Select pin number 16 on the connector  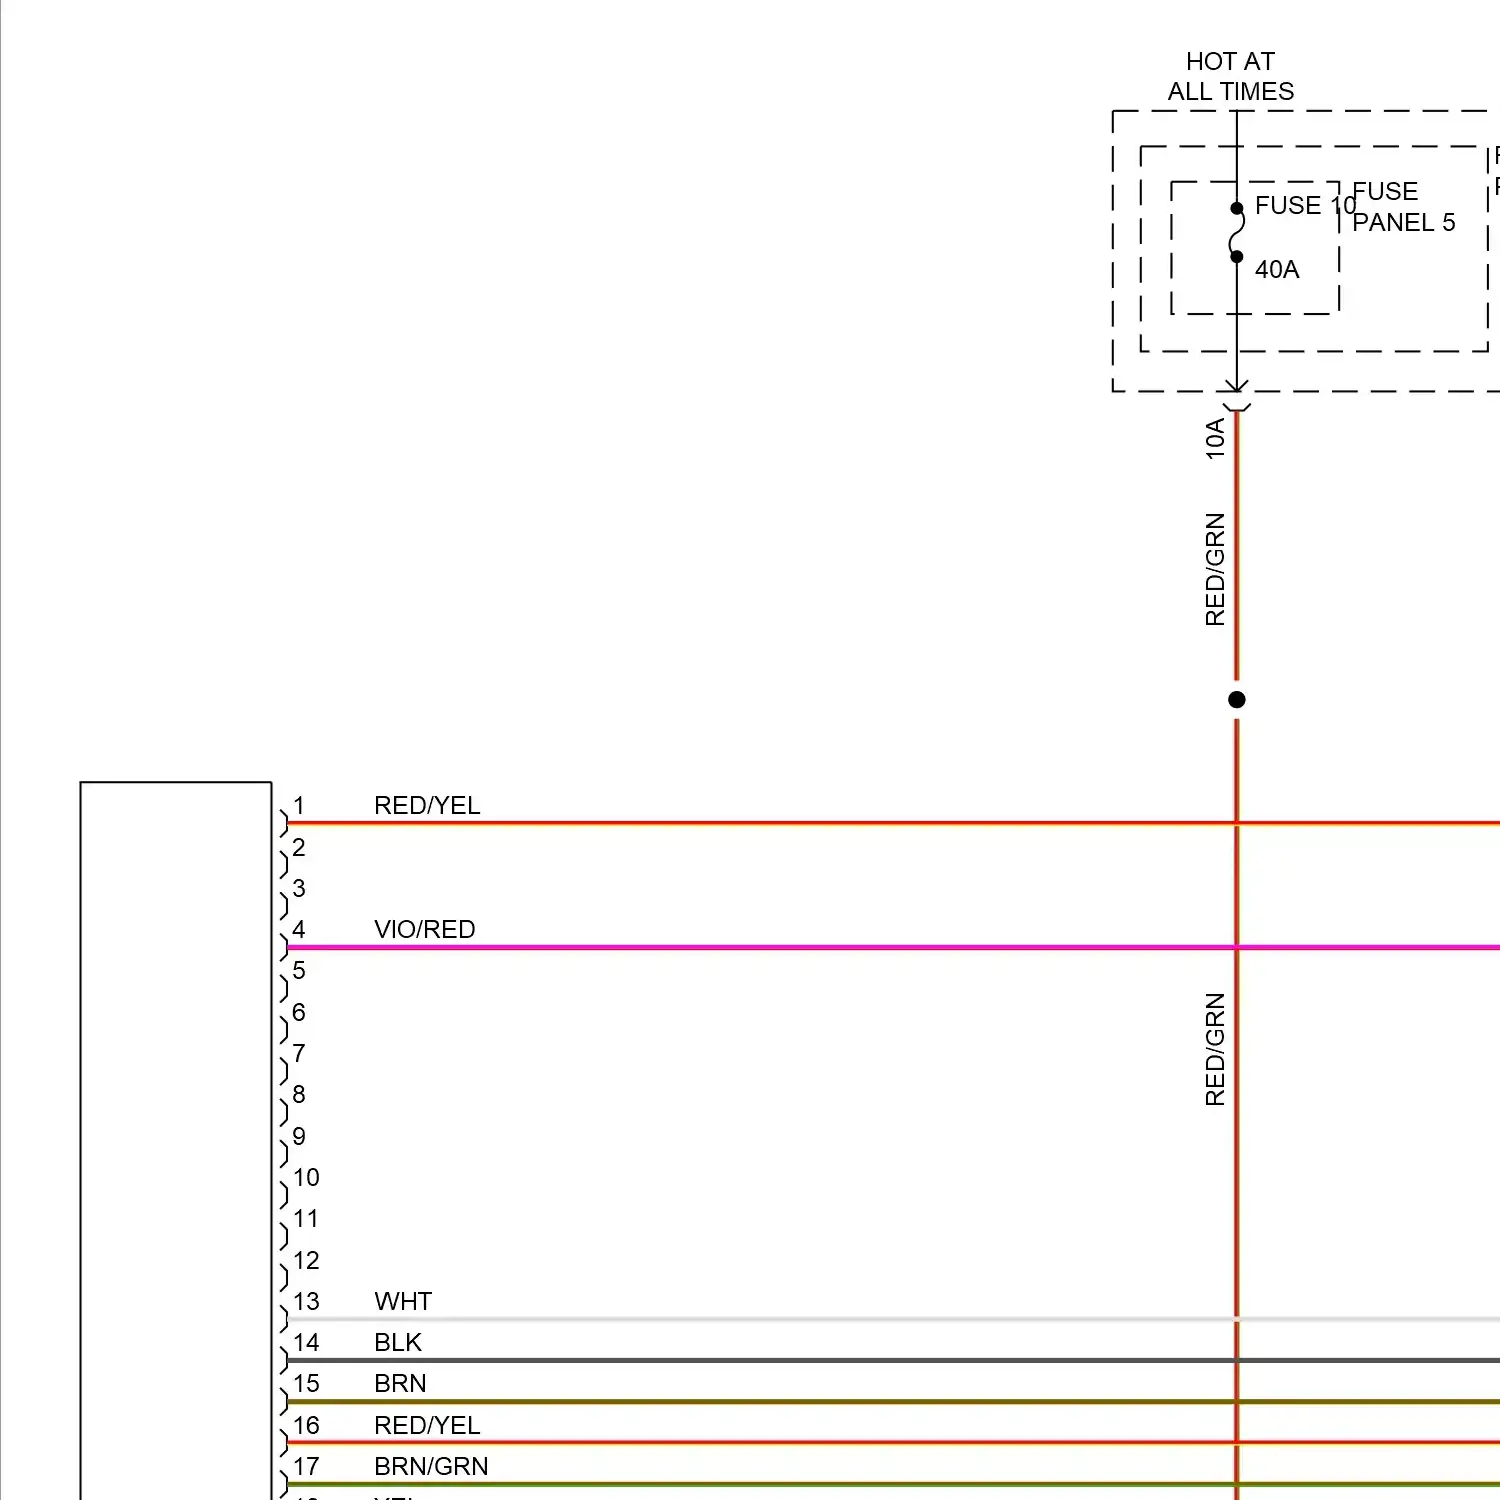(x=306, y=1425)
